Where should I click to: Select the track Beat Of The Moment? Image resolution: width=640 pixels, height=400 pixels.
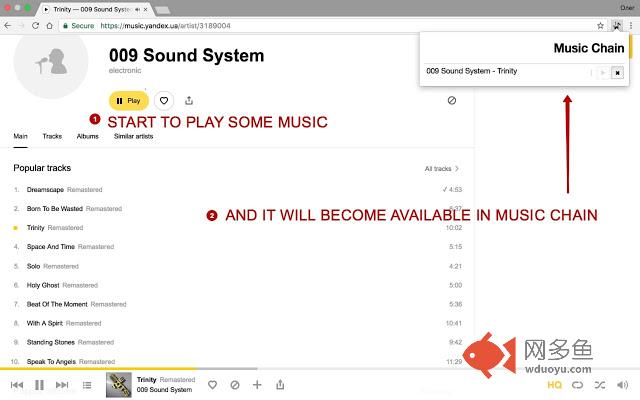(57, 304)
